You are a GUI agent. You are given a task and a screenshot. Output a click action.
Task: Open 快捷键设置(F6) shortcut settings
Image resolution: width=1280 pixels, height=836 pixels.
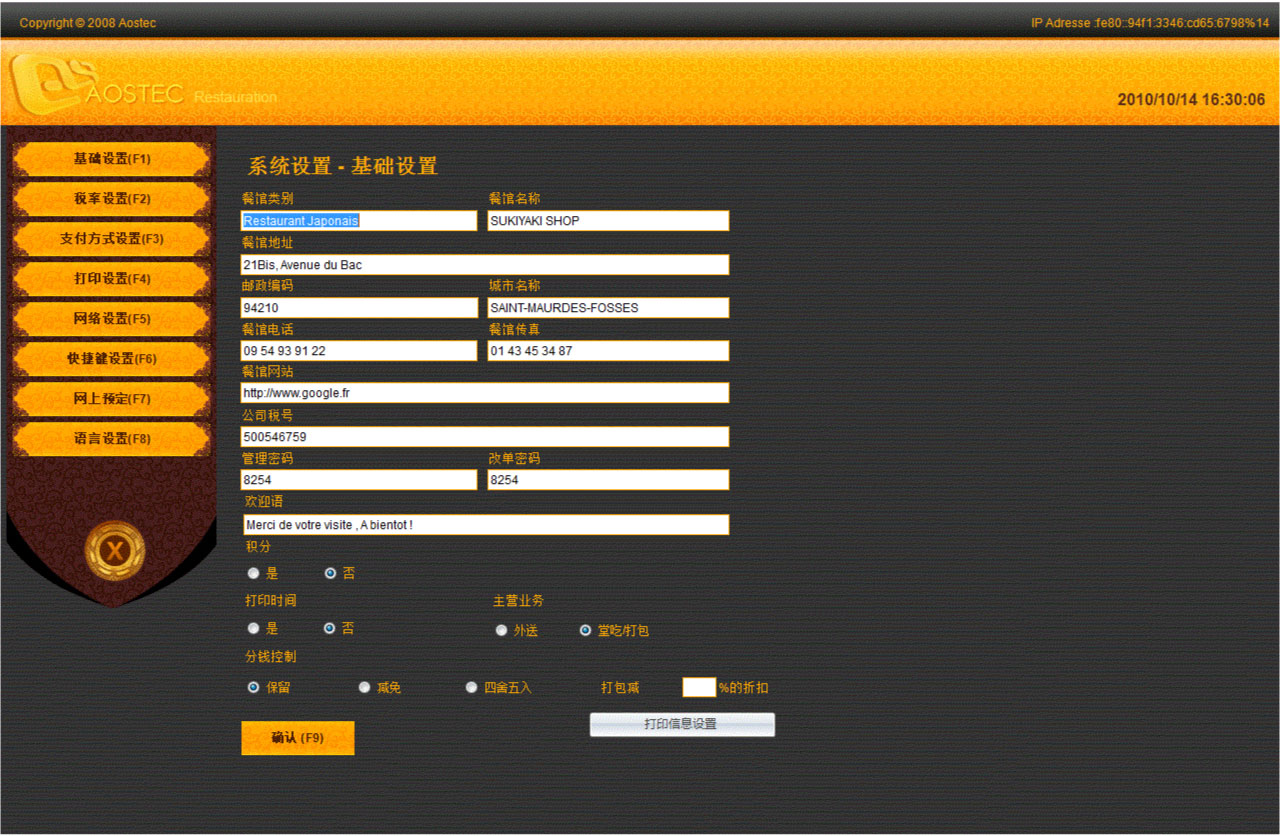point(111,359)
